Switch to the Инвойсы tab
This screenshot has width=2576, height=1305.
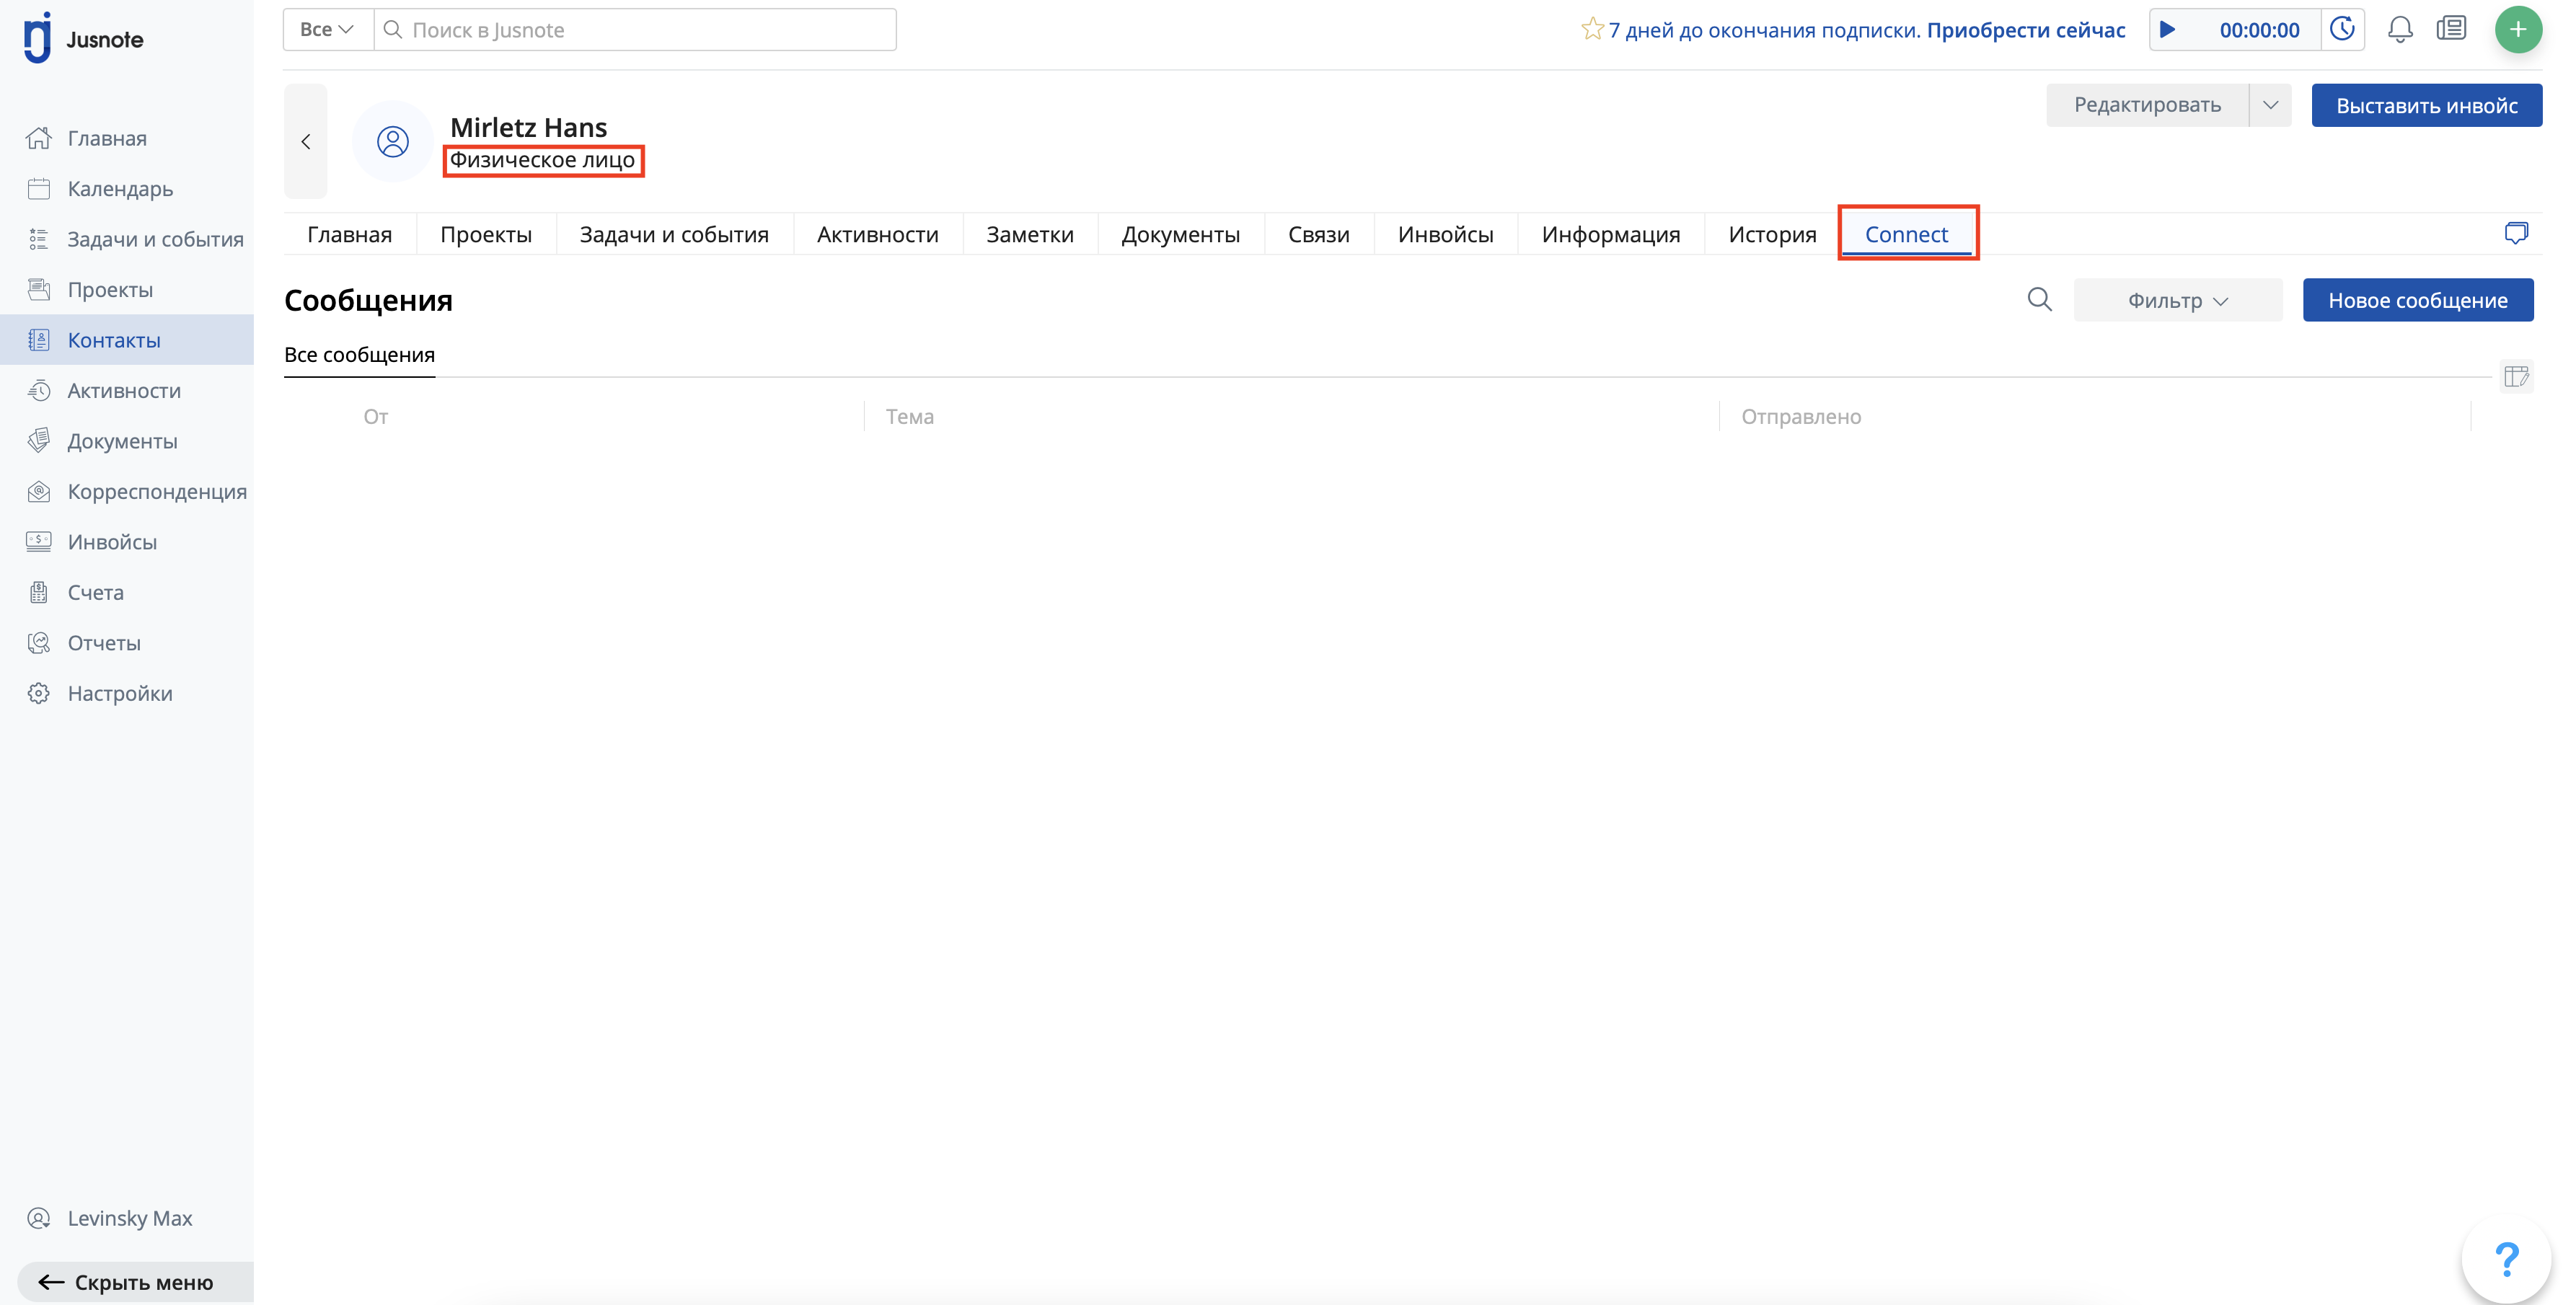pyautogui.click(x=1445, y=235)
